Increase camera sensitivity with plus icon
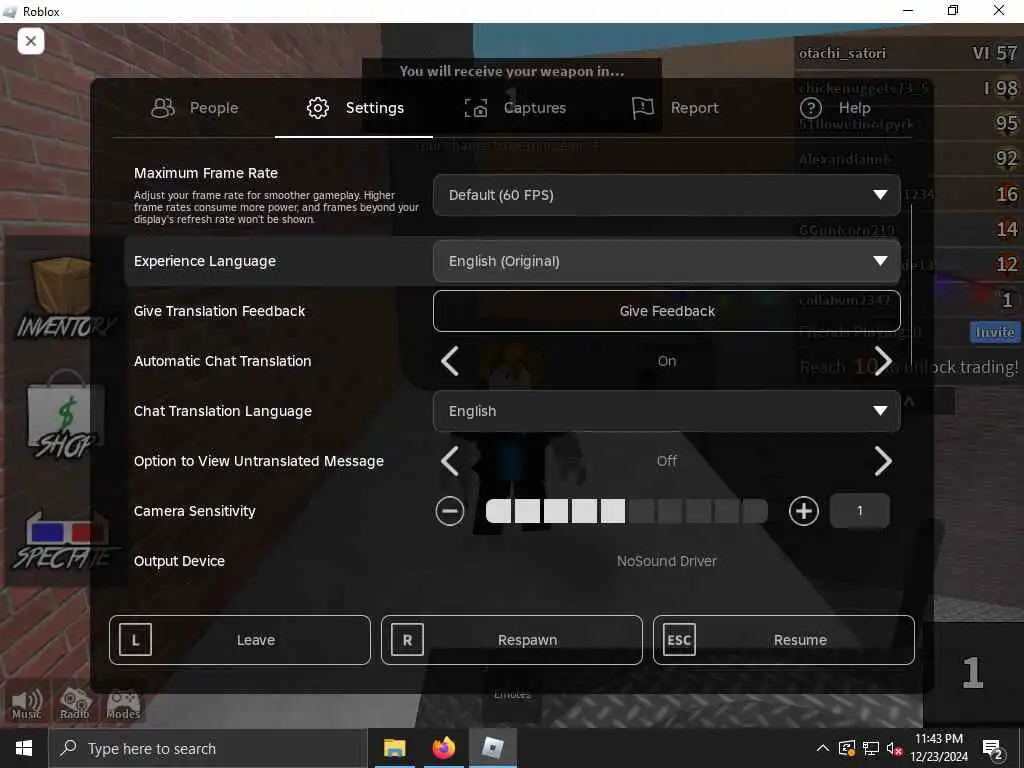The image size is (1024, 768). click(x=804, y=511)
